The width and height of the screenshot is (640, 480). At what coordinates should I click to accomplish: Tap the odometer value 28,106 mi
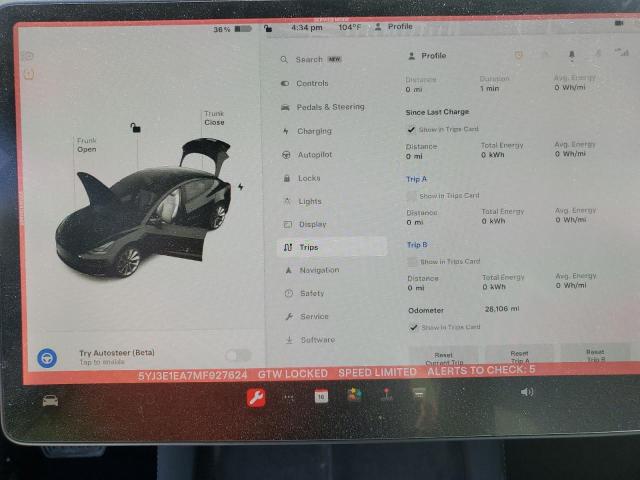502,309
